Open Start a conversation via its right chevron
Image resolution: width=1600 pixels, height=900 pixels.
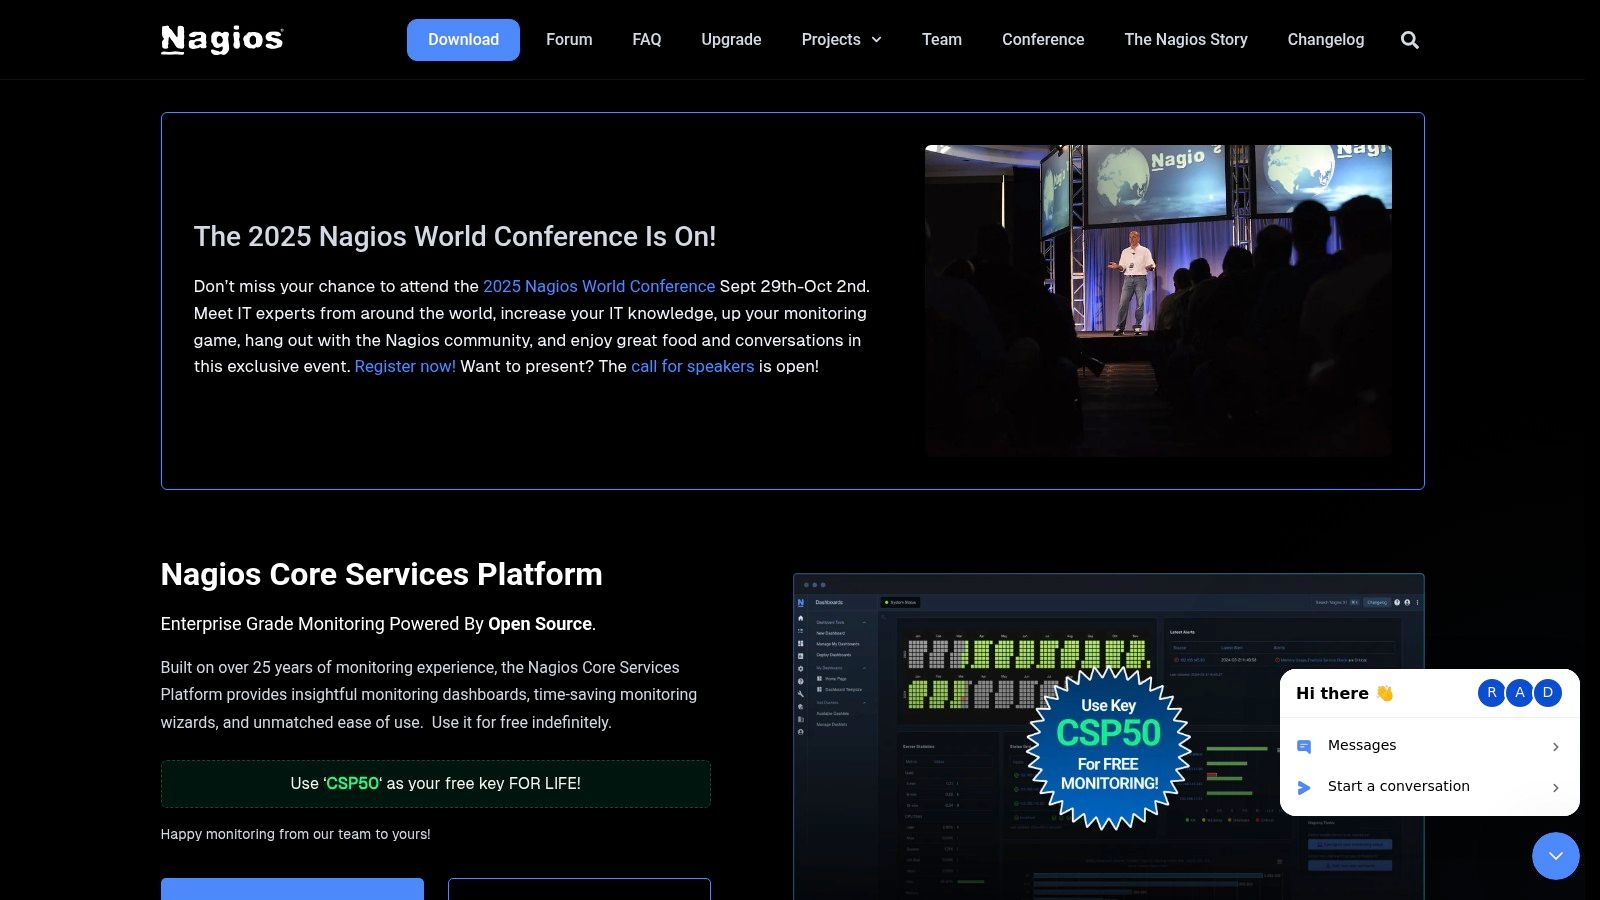(x=1555, y=788)
